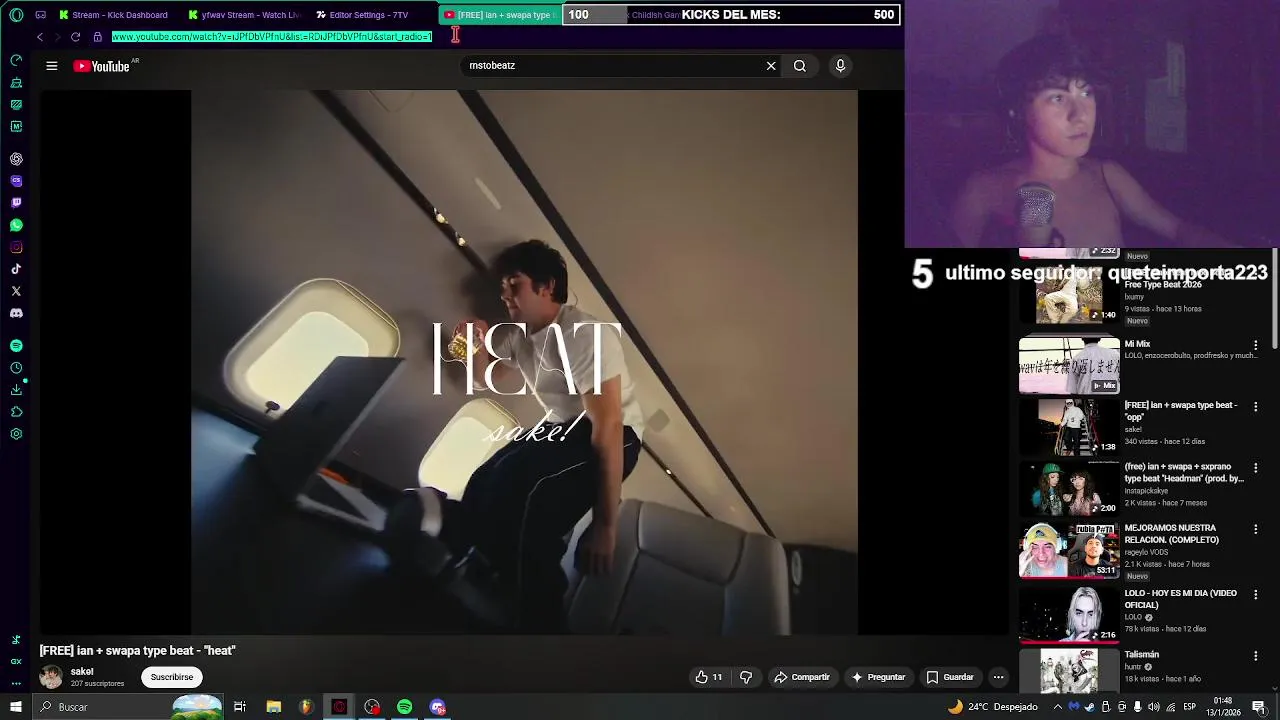
Task: Click the YouTube search input field
Action: click(610, 66)
